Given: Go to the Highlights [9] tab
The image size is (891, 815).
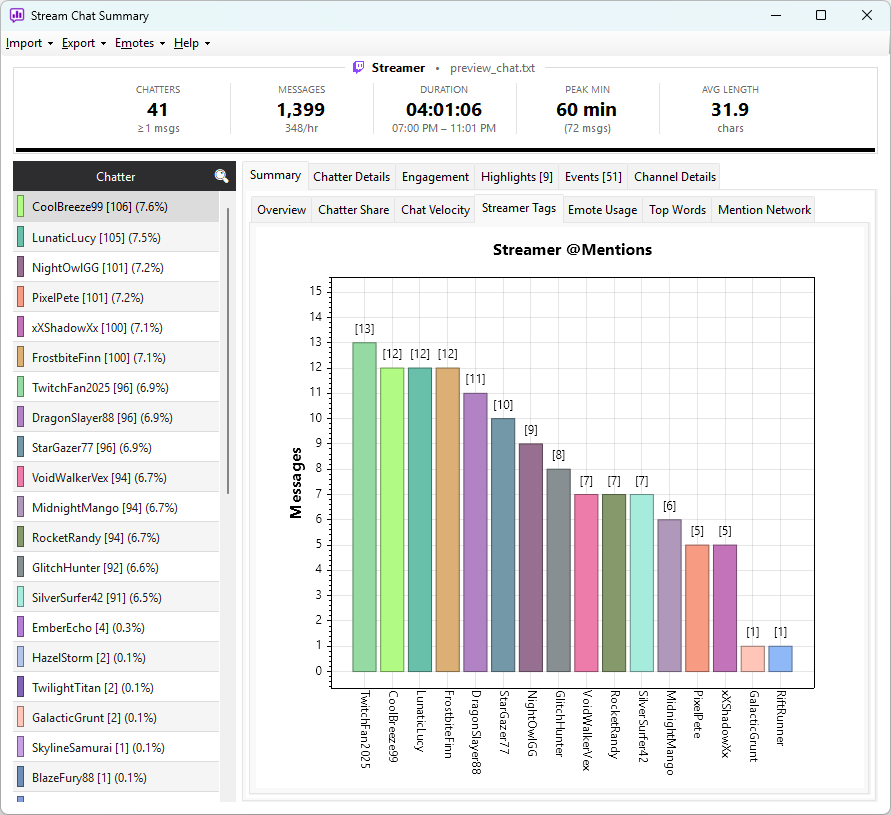Looking at the screenshot, I should coord(517,177).
